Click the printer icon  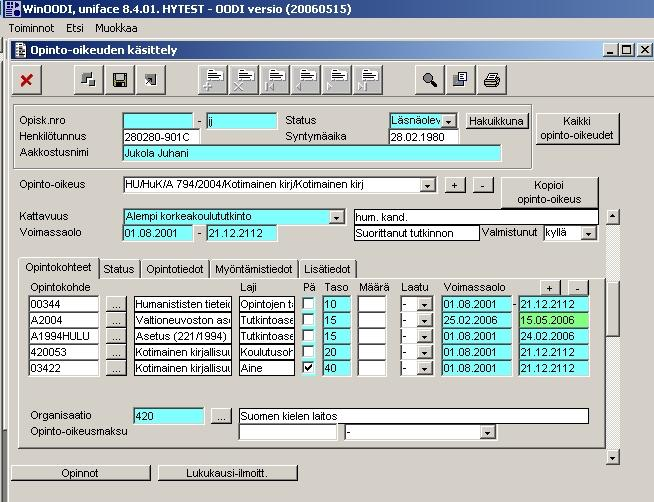pos(492,80)
